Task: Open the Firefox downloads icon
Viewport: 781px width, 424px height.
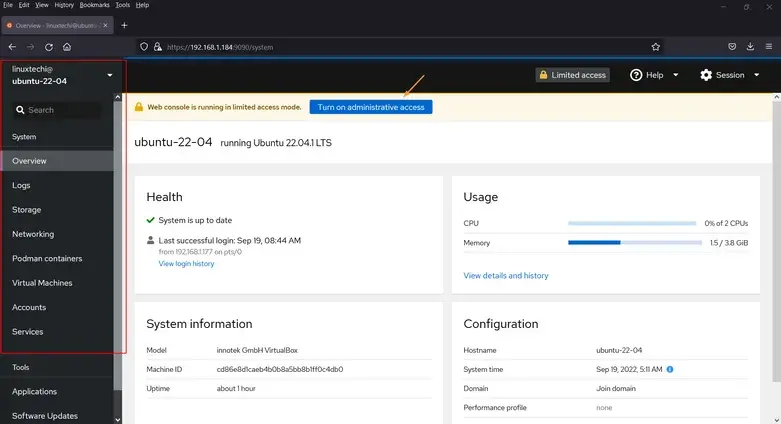Action: pyautogui.click(x=750, y=46)
